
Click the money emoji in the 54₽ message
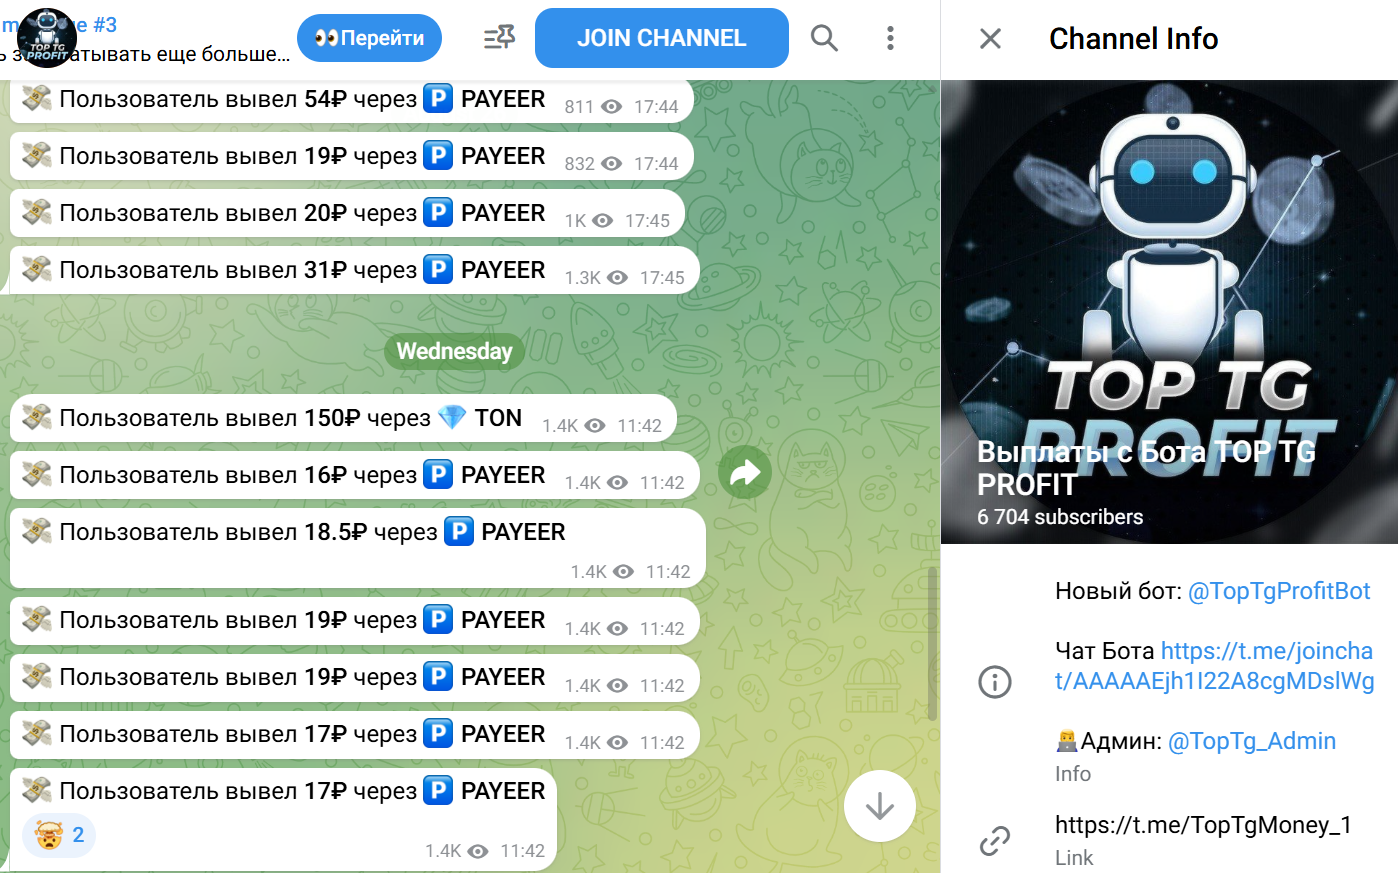point(37,99)
